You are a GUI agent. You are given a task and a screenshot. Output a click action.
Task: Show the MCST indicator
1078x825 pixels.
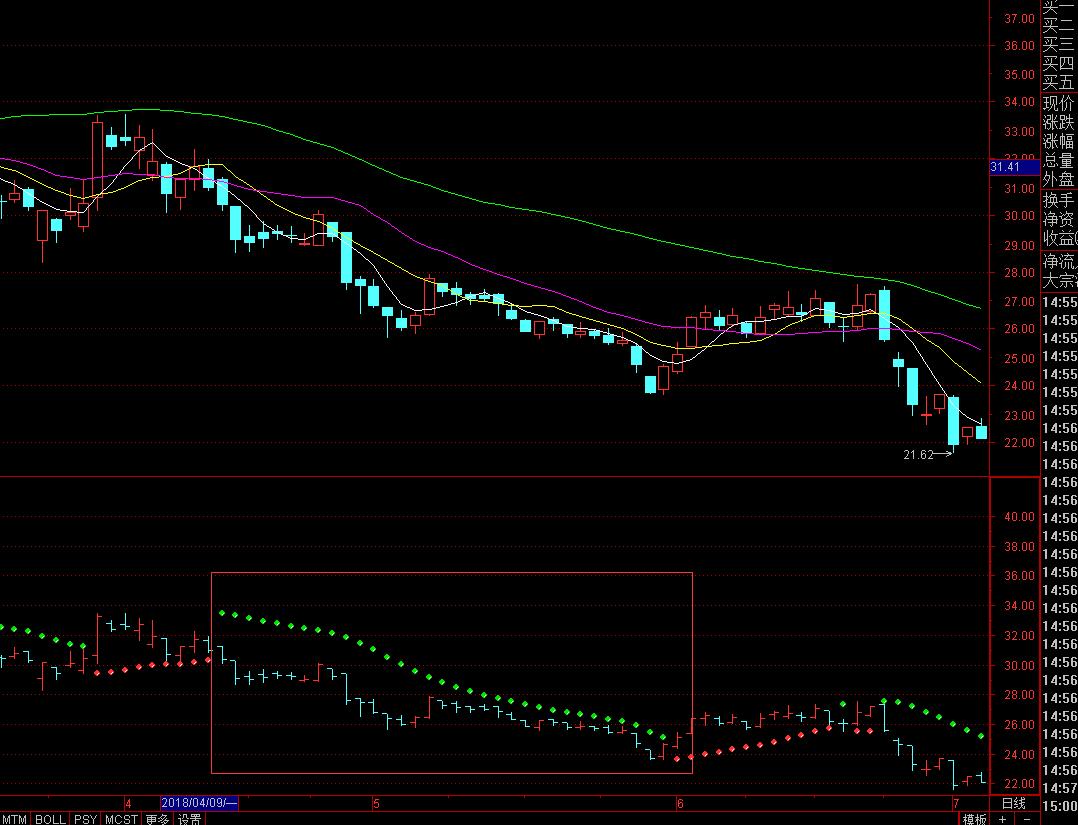tap(122, 819)
